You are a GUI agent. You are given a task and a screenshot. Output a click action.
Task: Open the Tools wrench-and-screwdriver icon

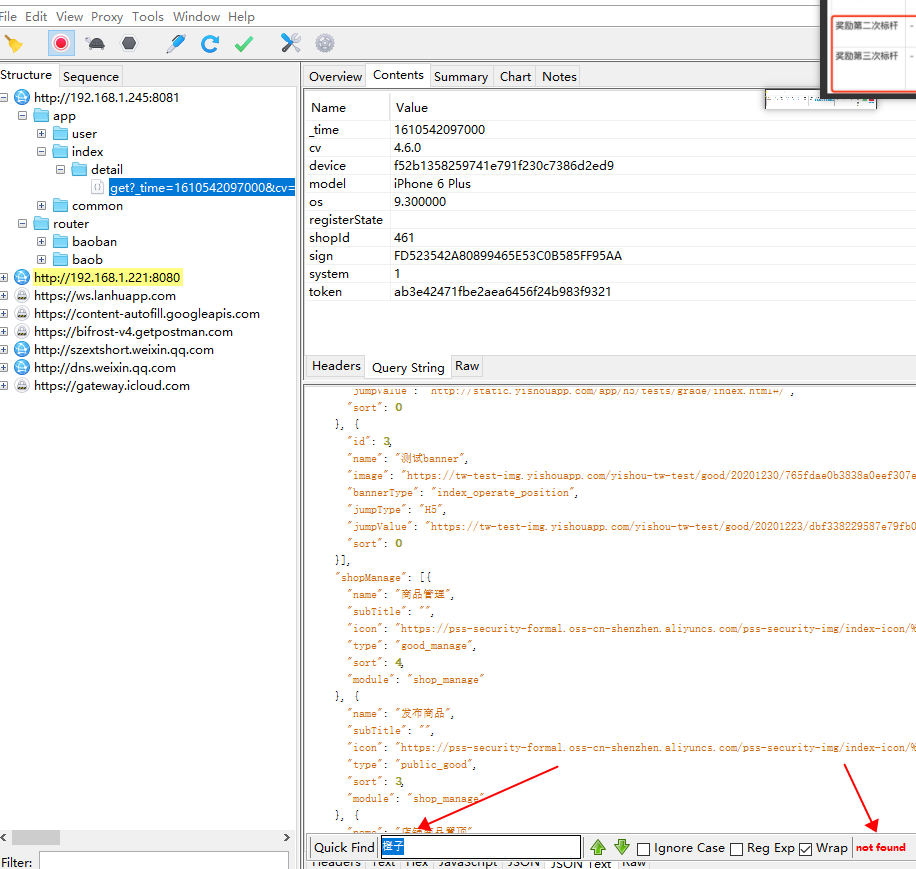pos(290,44)
